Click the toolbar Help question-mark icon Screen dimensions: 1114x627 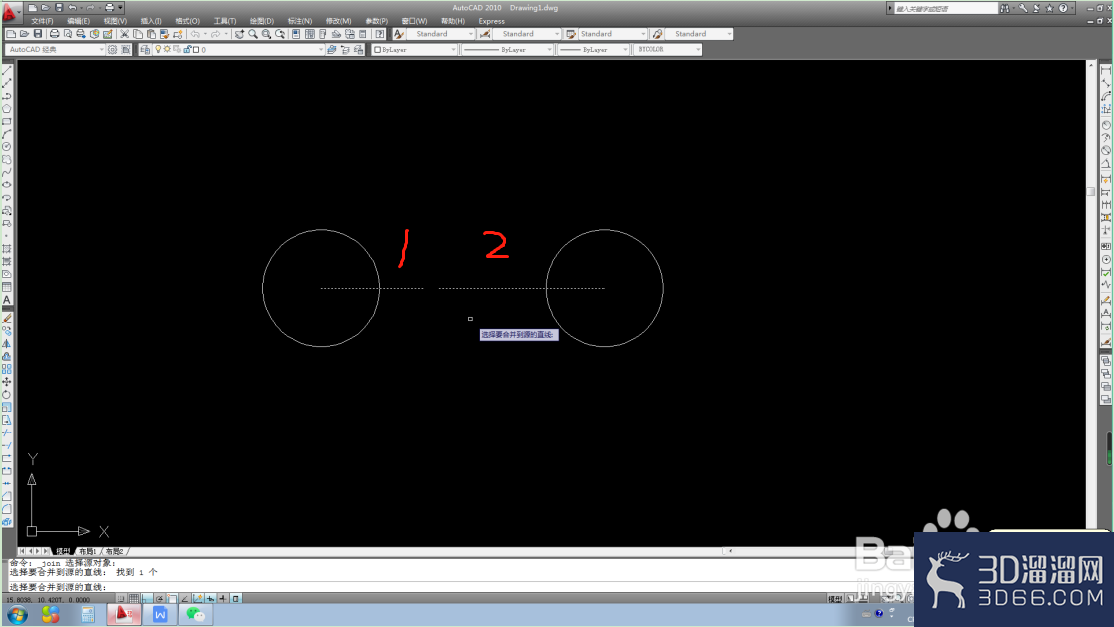[x=380, y=34]
